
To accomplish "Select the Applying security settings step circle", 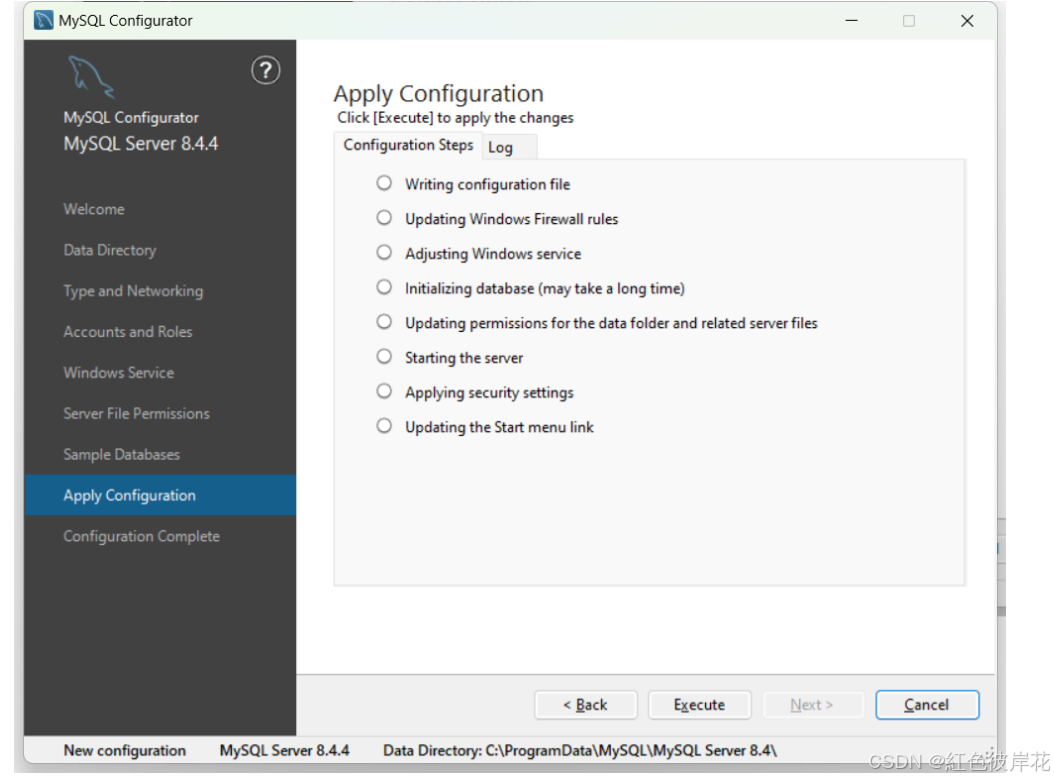I will click(384, 391).
